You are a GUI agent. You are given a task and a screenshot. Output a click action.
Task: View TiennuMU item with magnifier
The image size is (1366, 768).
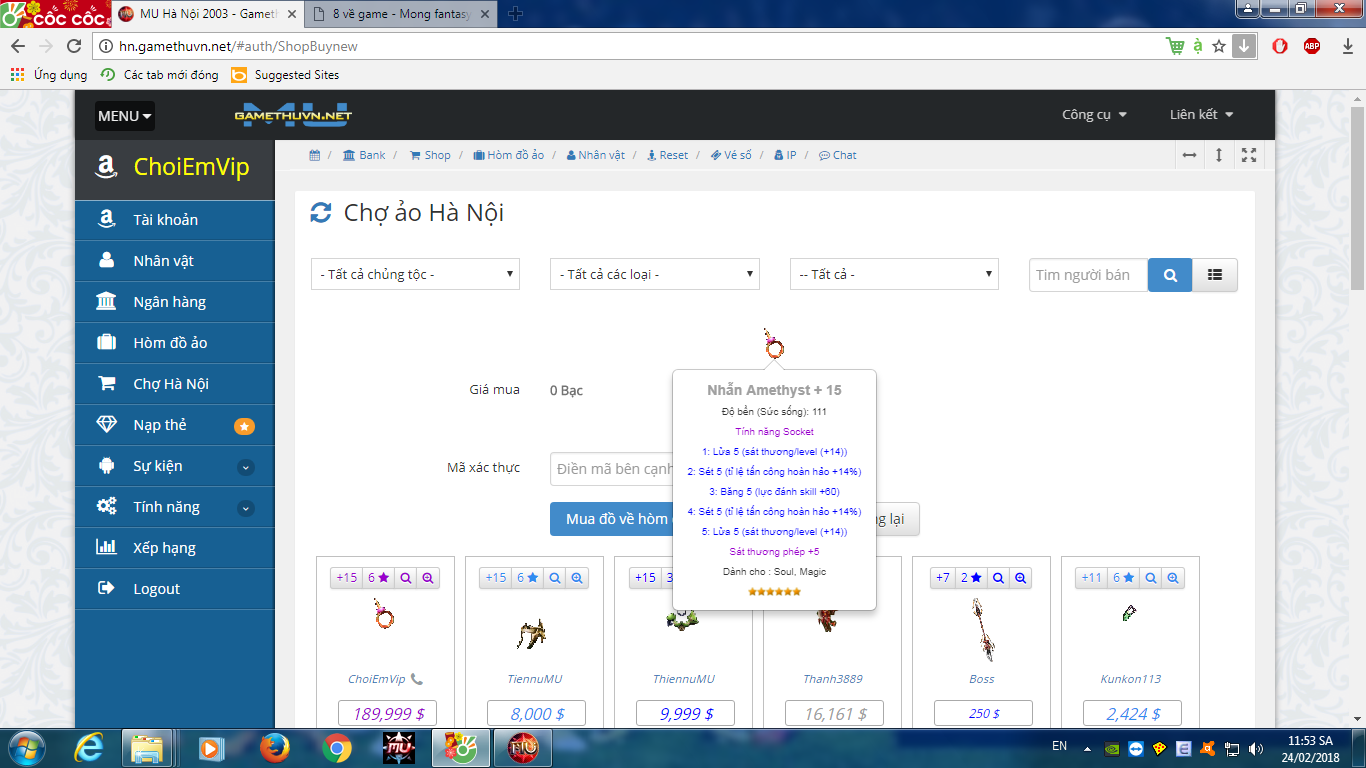[x=555, y=578]
